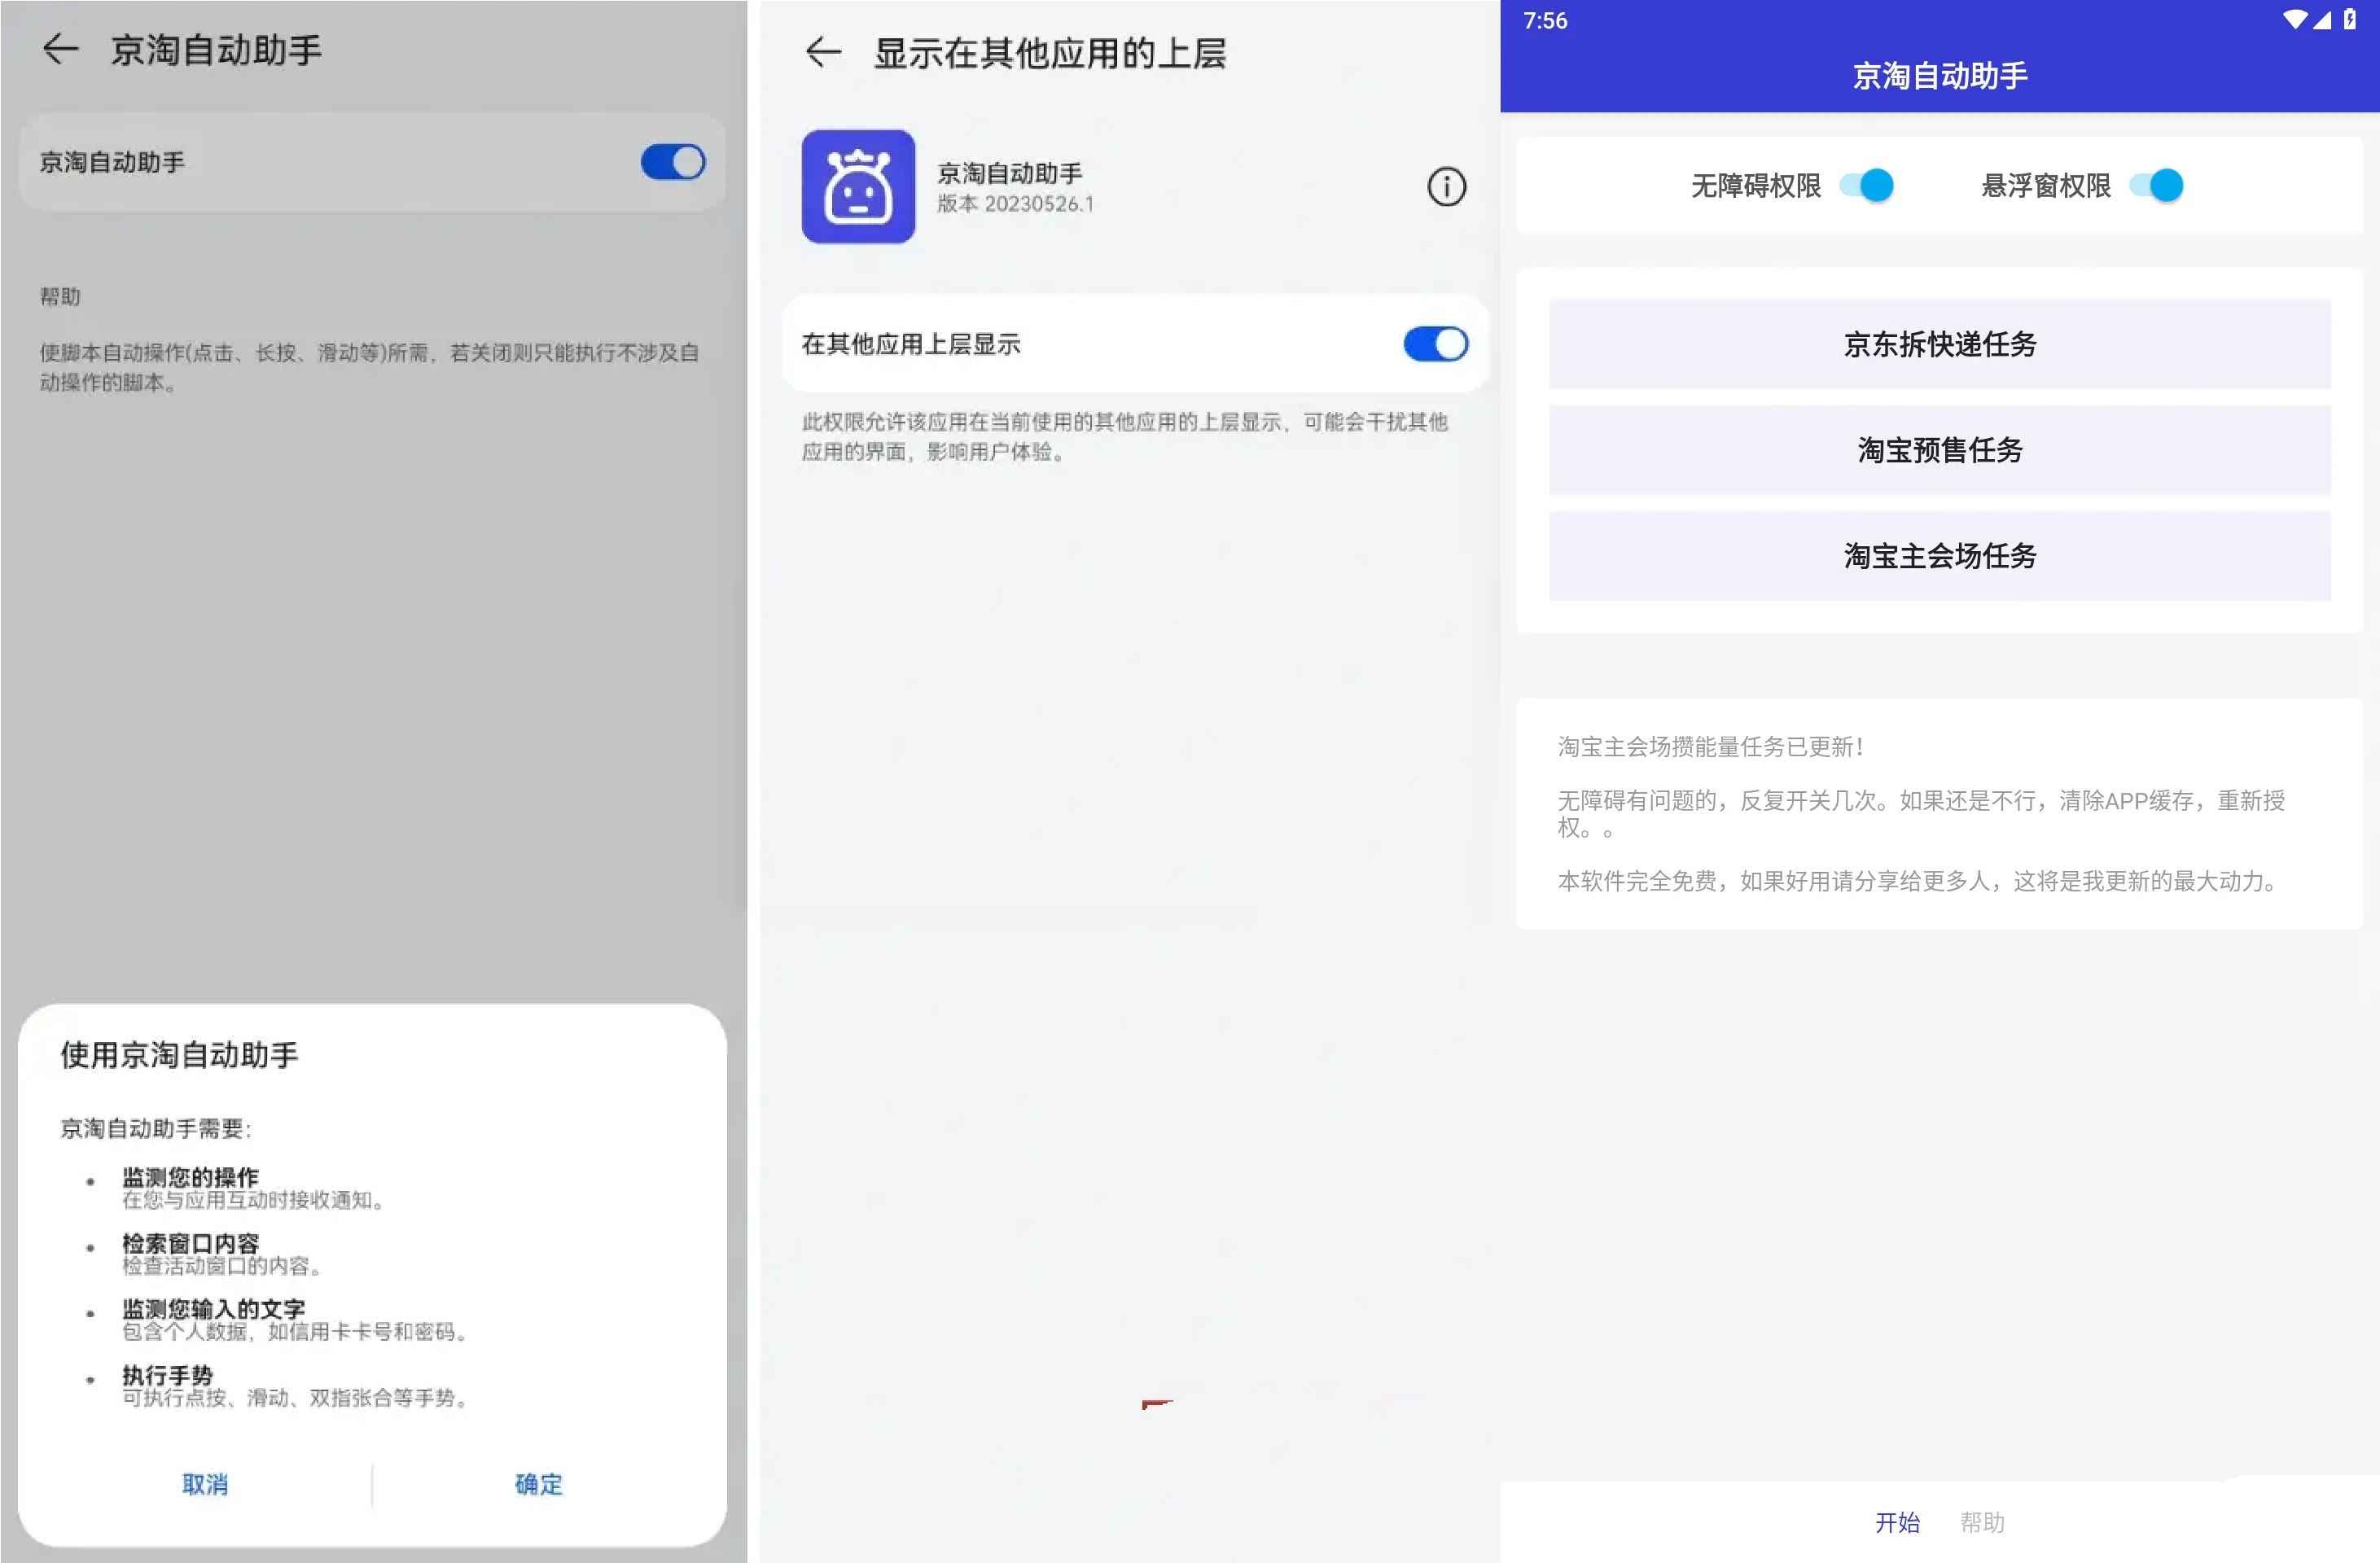
Task: Tap the back arrow on accessibility settings page
Action: tap(62, 49)
